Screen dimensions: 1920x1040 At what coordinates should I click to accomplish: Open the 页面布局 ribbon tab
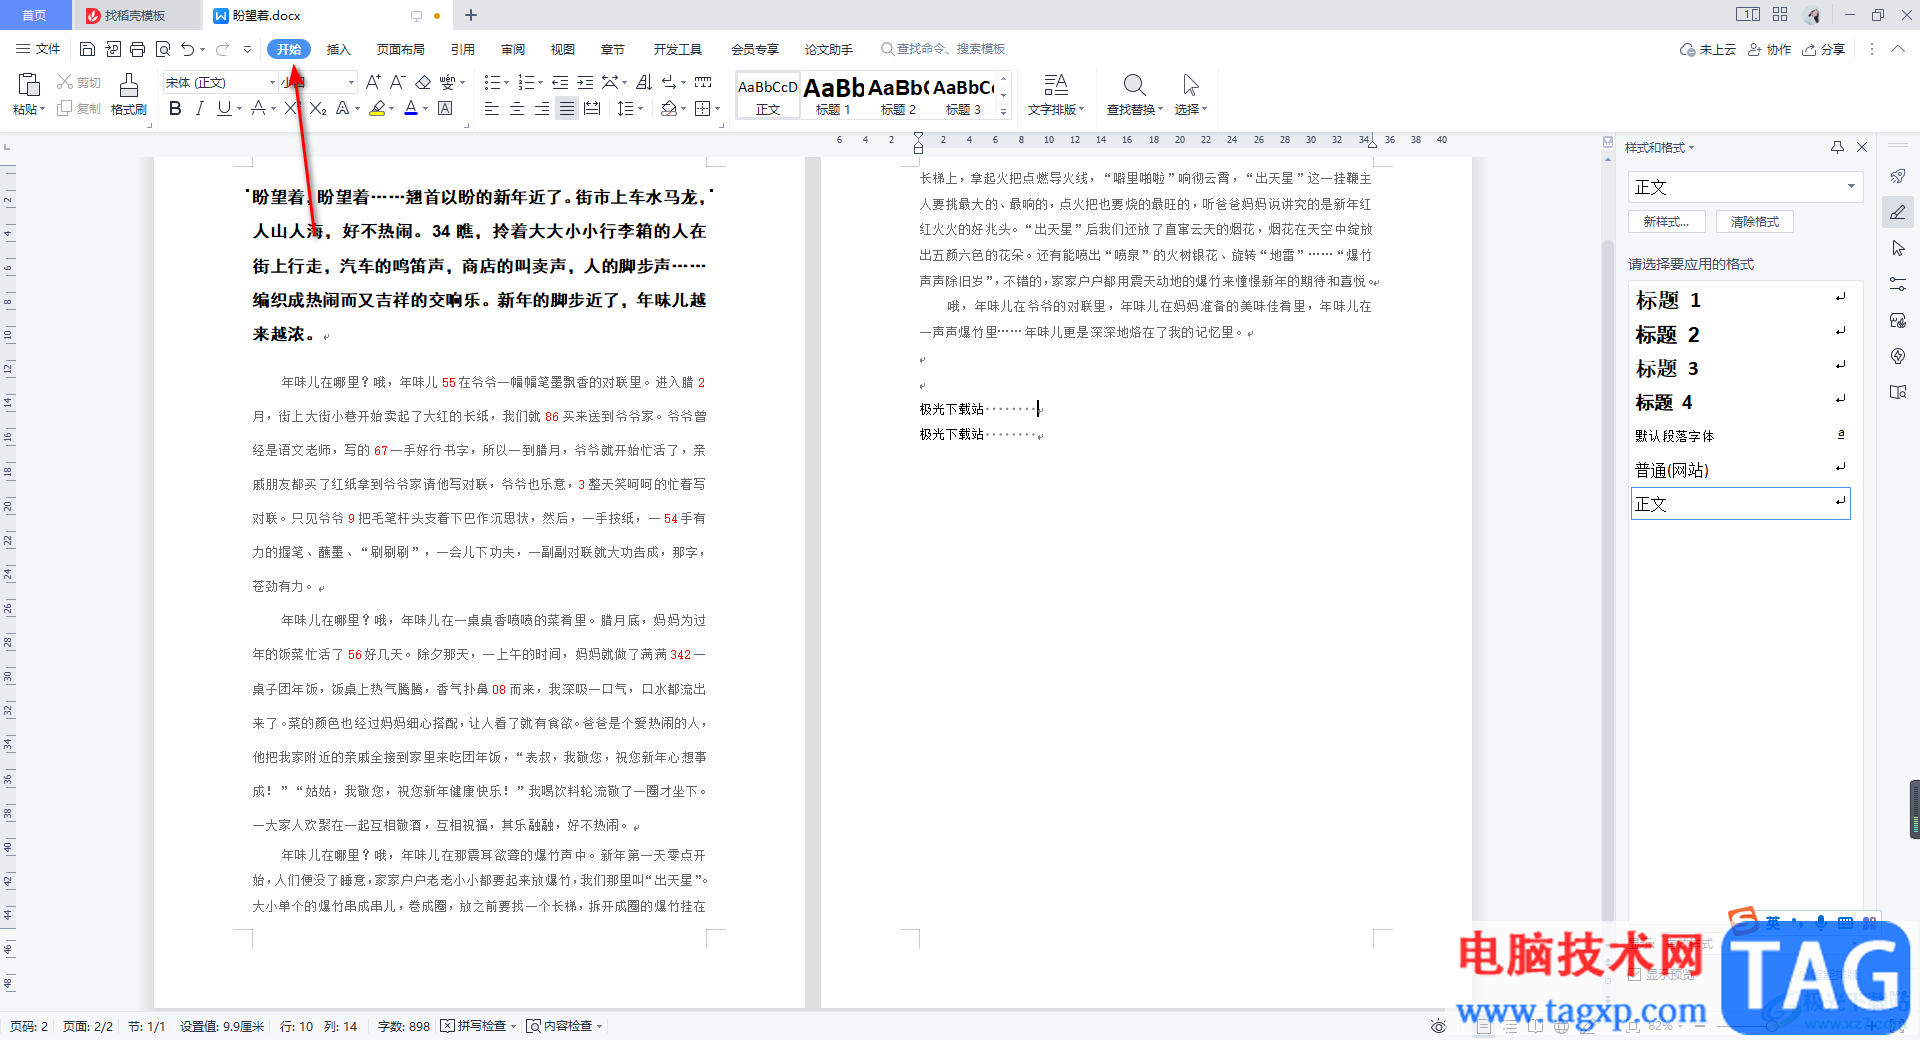(x=400, y=49)
